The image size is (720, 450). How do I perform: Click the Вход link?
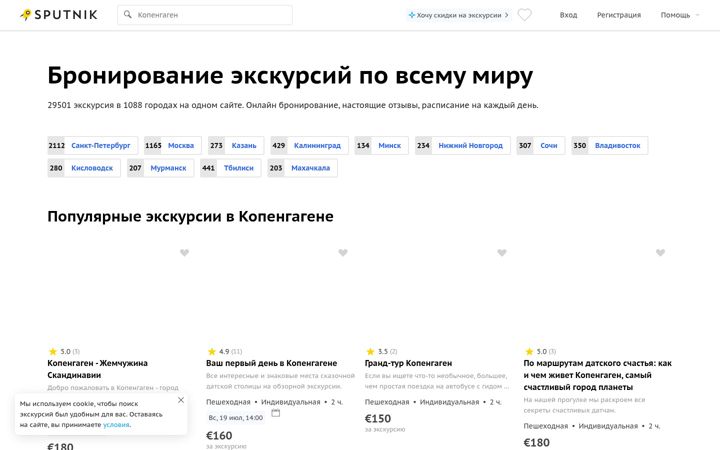point(568,15)
